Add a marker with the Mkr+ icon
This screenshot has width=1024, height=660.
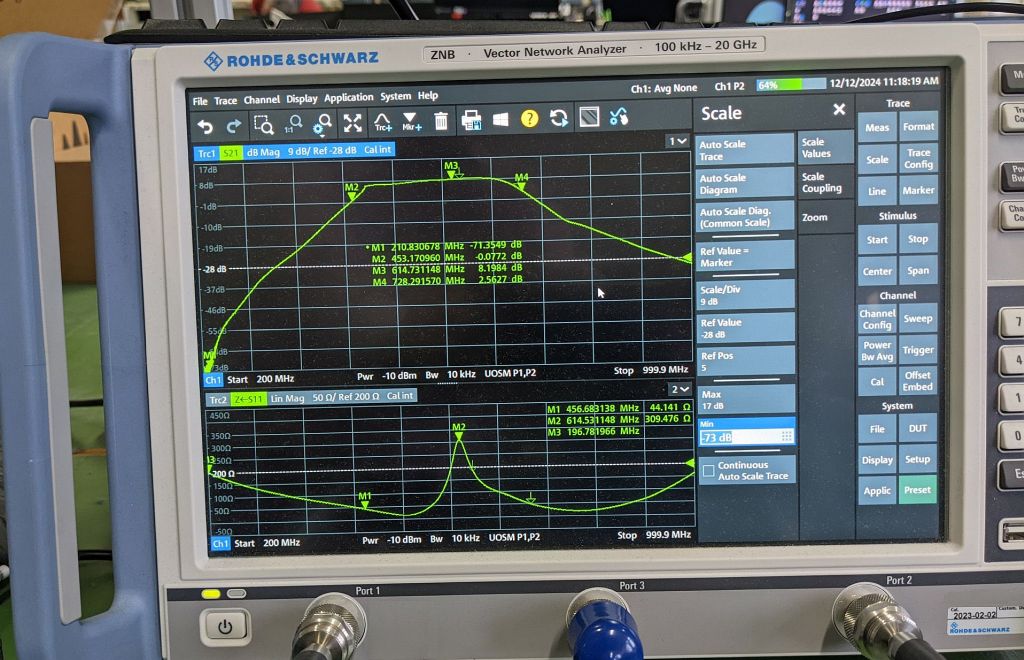411,123
